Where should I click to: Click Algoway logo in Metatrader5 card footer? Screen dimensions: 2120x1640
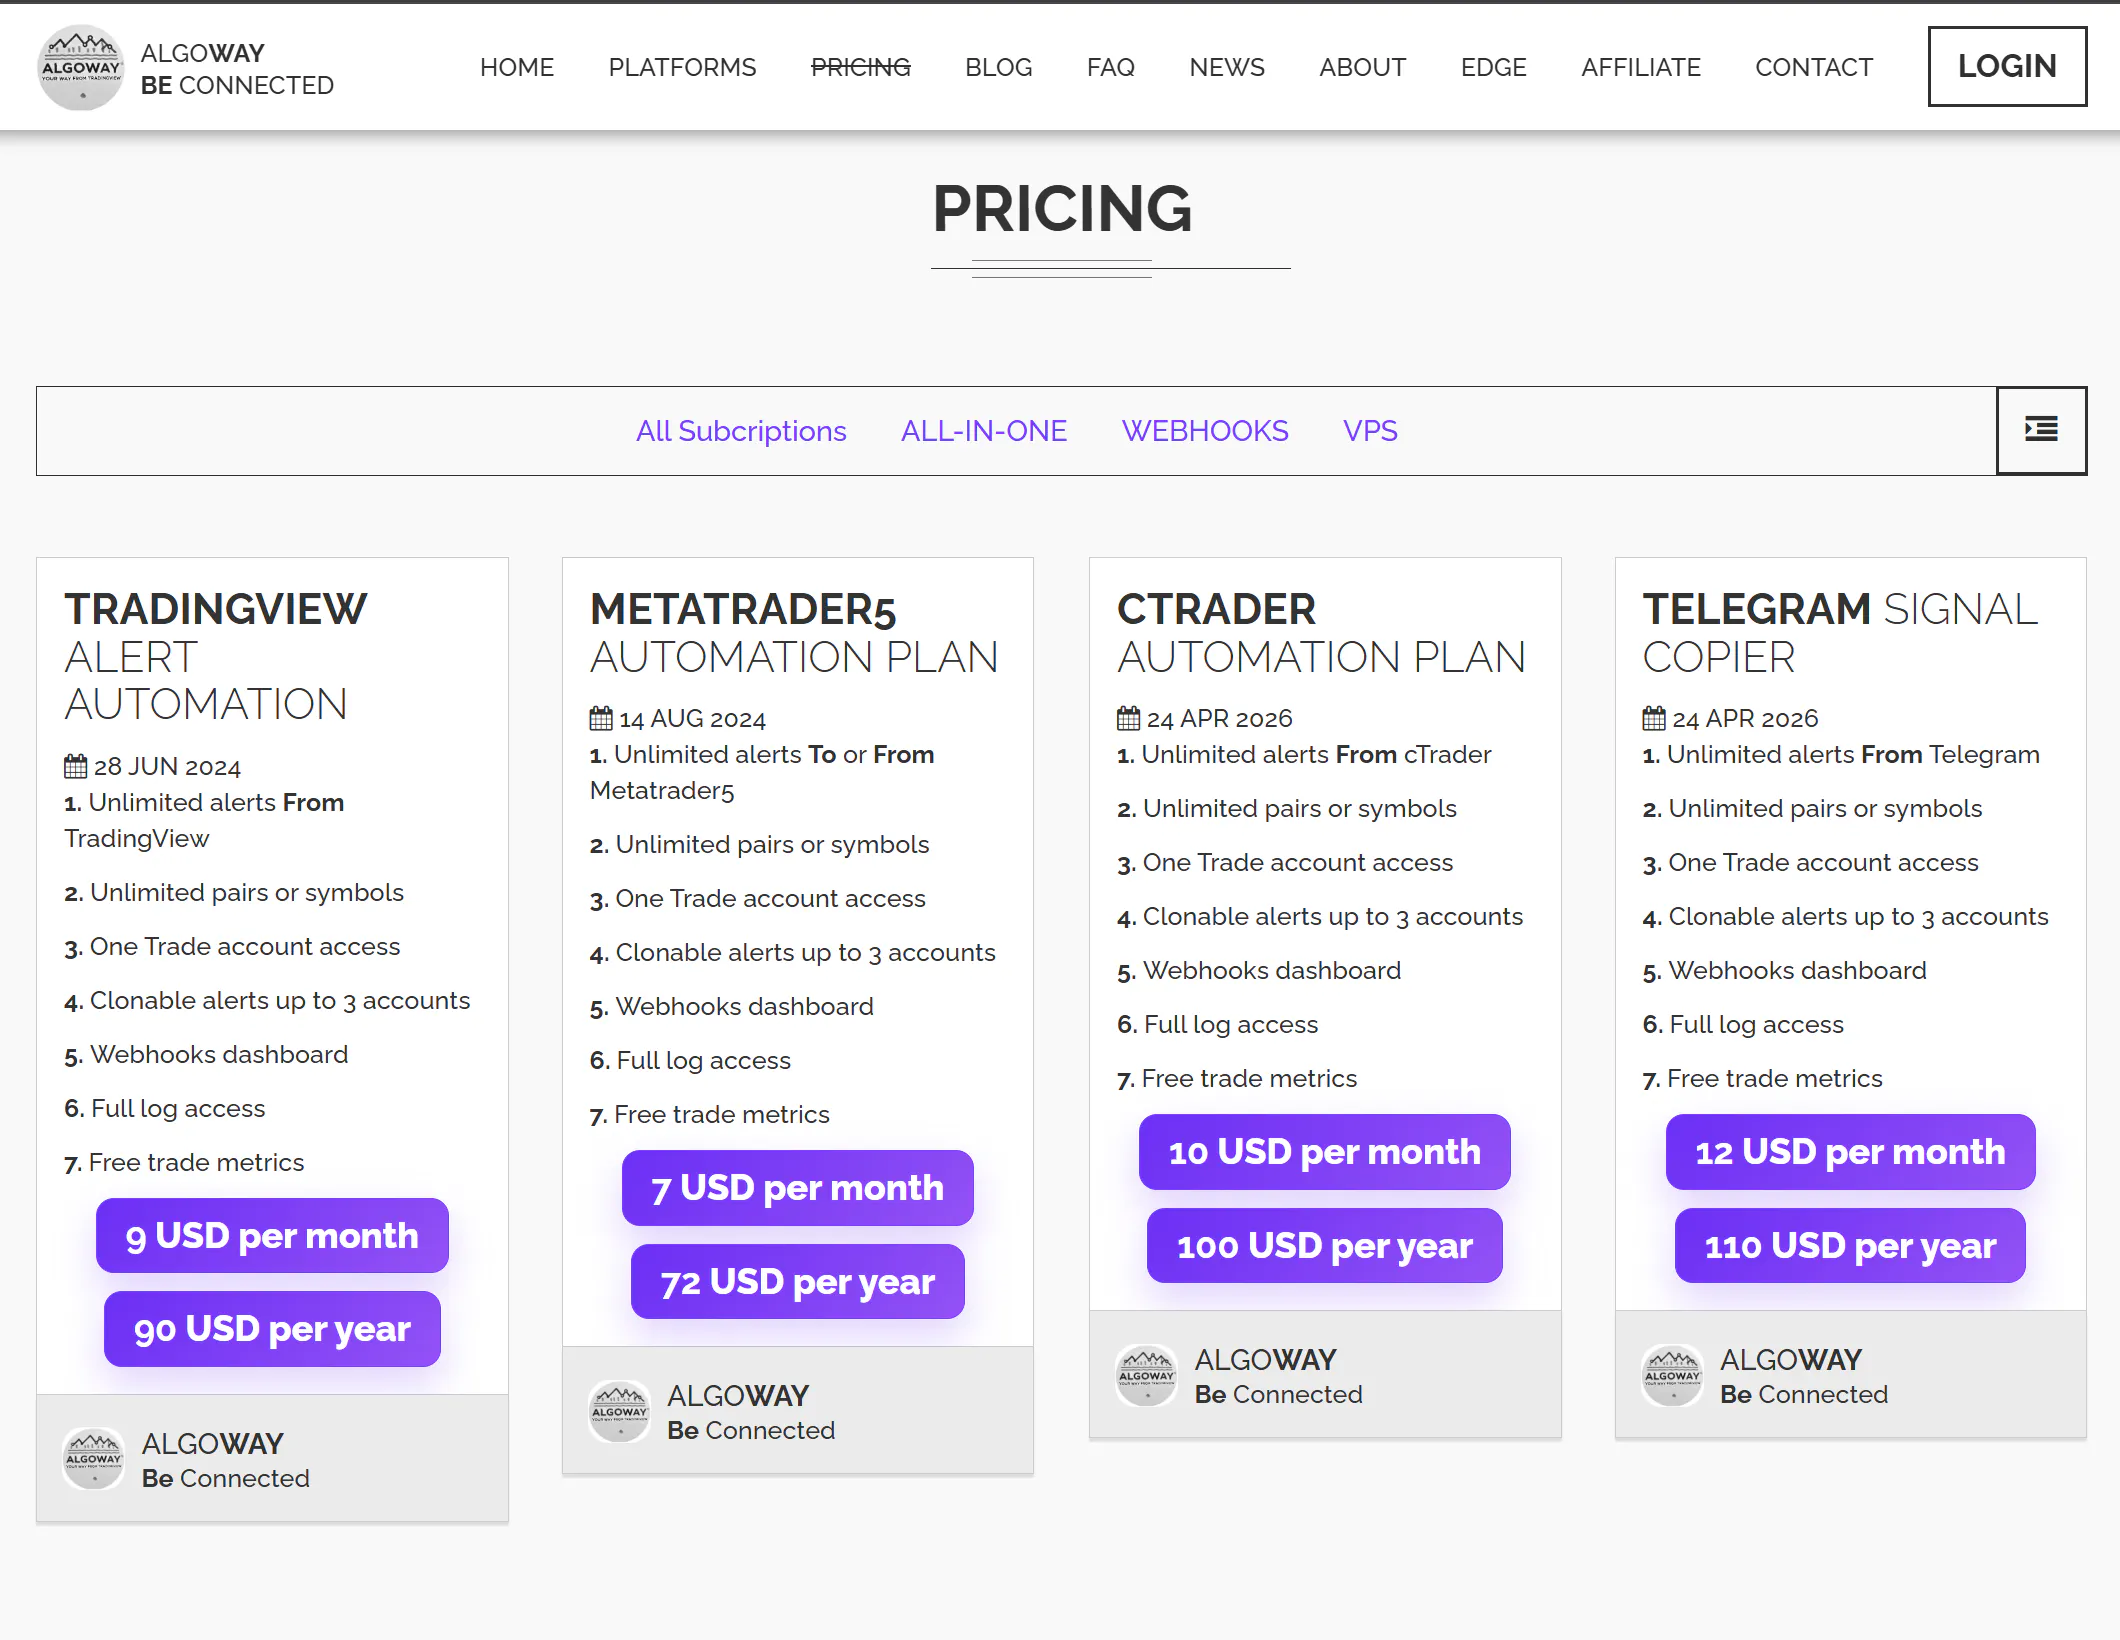[620, 1411]
